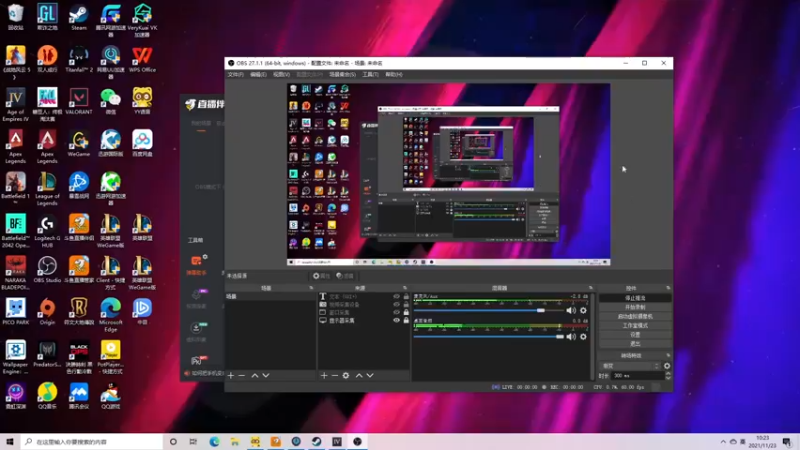Open the 编辑(E) menu in OBS
The image size is (800, 450).
click(258, 74)
